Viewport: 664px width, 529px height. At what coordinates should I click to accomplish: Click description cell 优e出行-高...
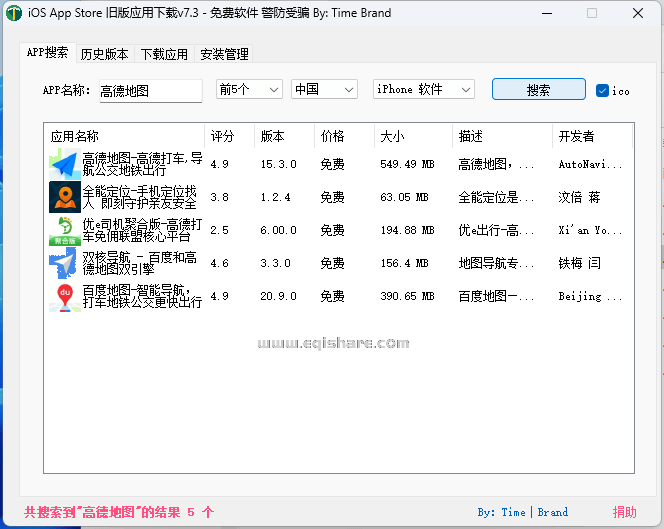click(496, 230)
